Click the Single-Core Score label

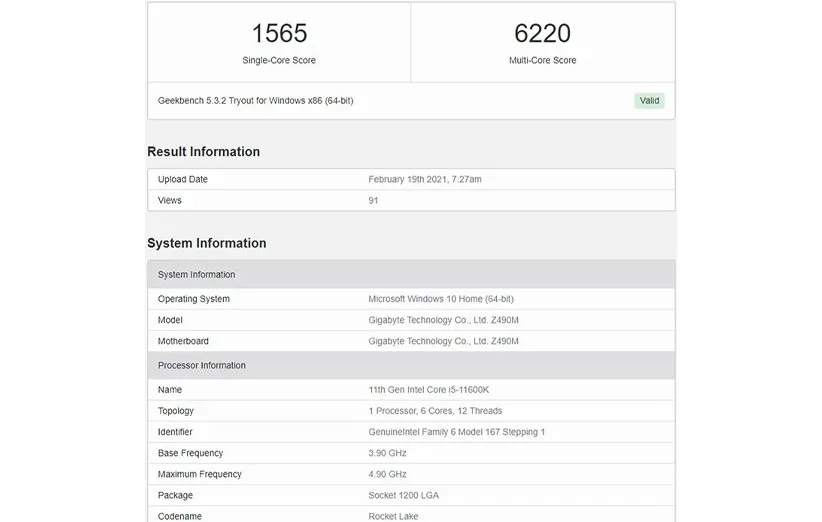(279, 61)
